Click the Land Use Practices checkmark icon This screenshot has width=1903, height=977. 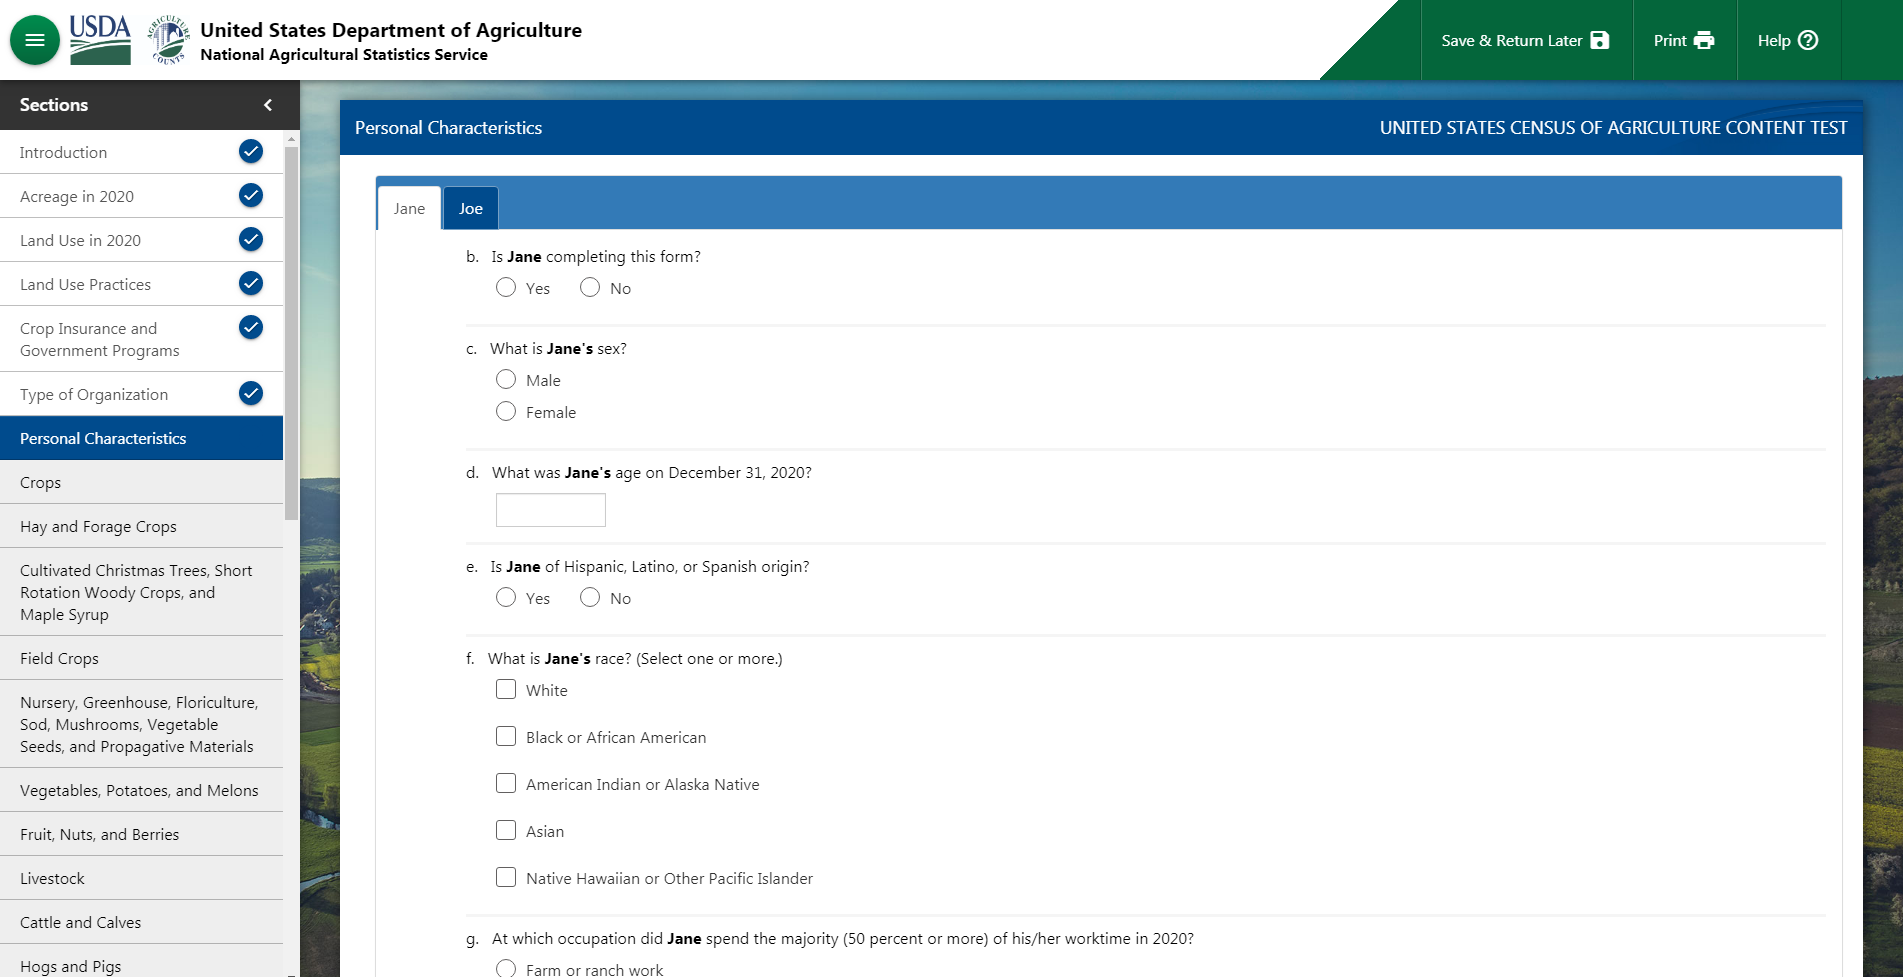pos(251,283)
